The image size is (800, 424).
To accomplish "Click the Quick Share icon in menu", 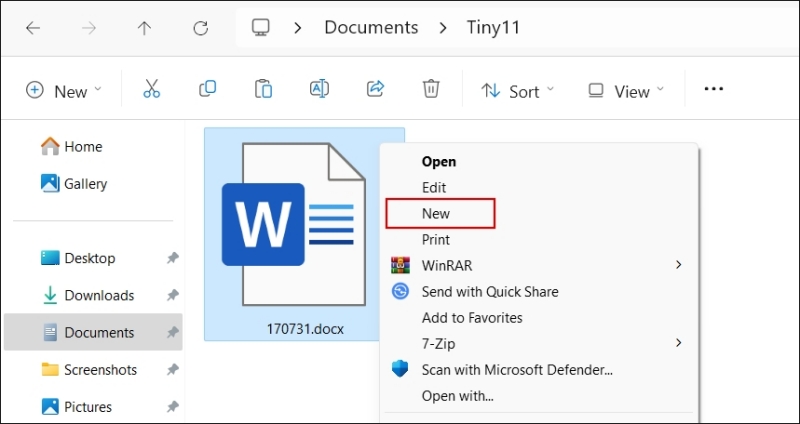I will click(x=400, y=292).
